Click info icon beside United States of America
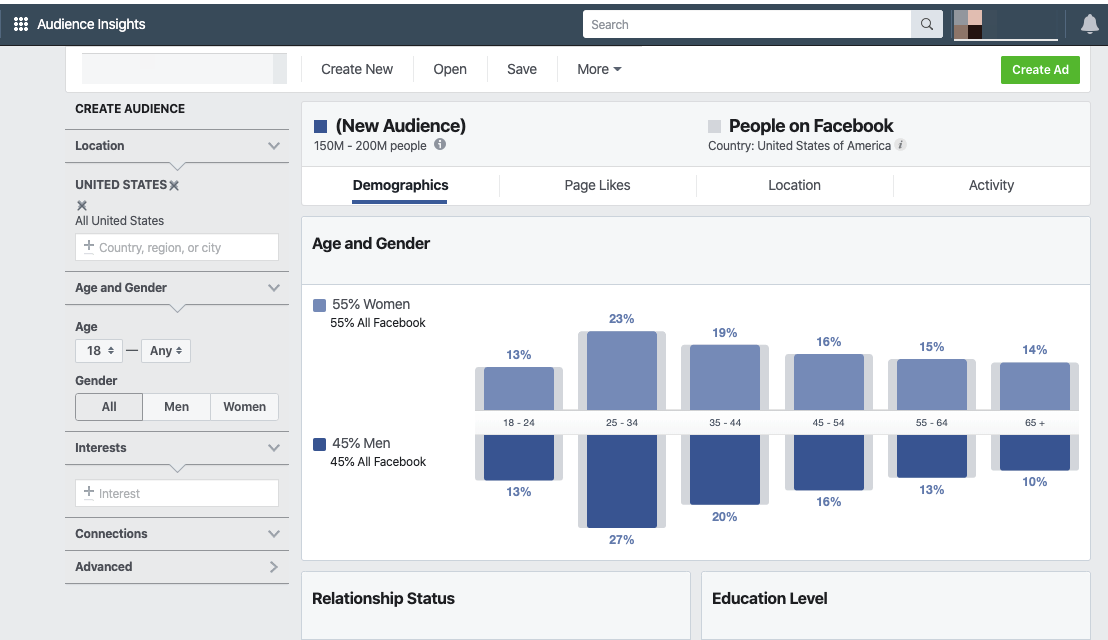The height and width of the screenshot is (640, 1108). [x=900, y=145]
